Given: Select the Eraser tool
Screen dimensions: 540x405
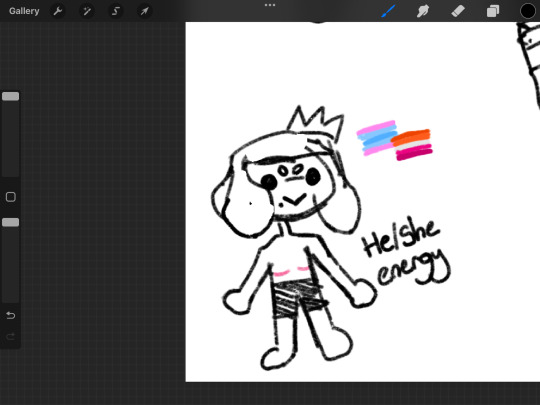Looking at the screenshot, I should (458, 11).
